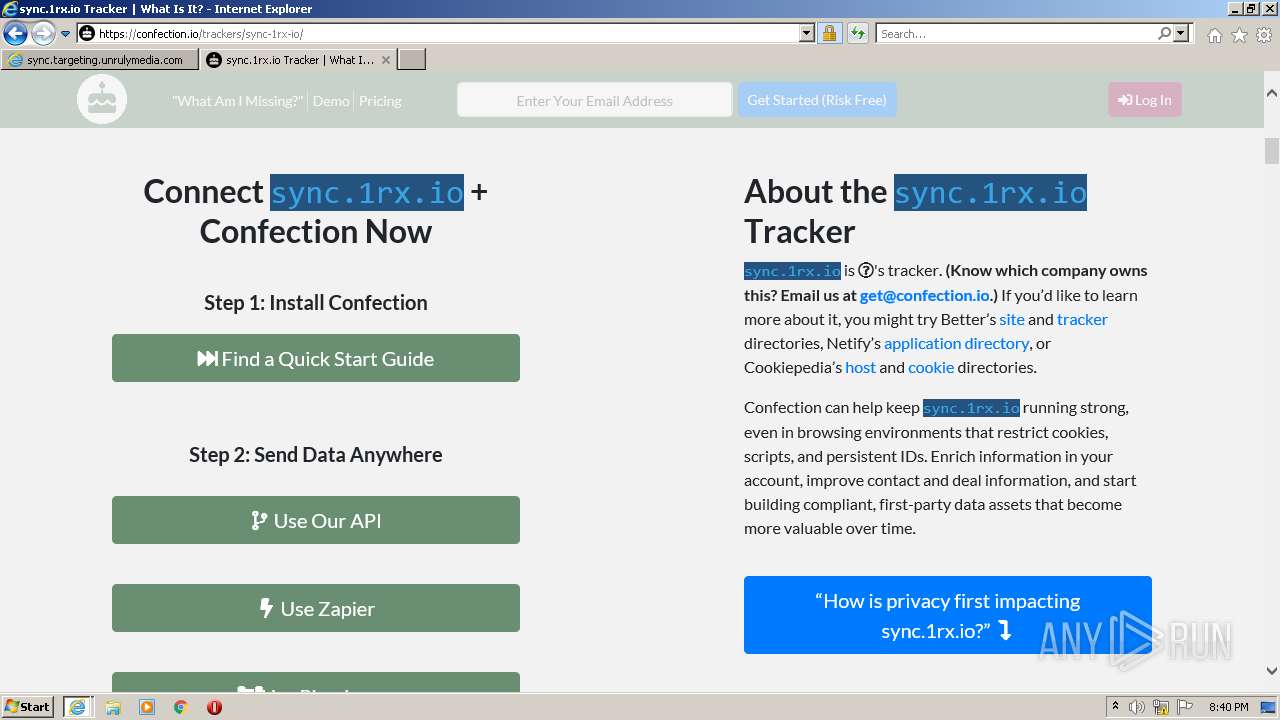Click the vertical scrollbar thumb
Image resolution: width=1280 pixels, height=720 pixels.
click(x=1272, y=151)
